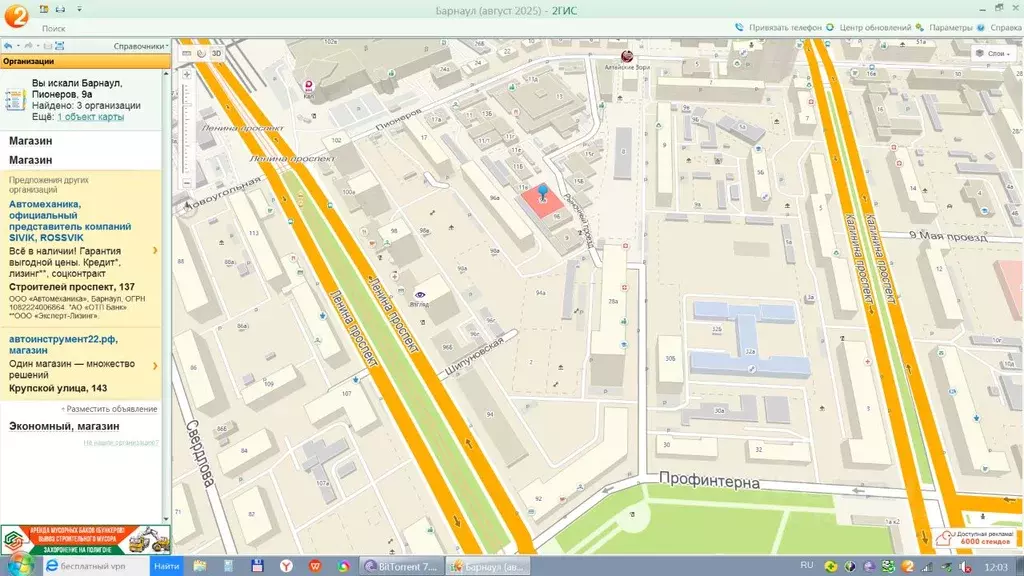
Task: Click the zoom in plus button on the map
Action: tap(186, 74)
